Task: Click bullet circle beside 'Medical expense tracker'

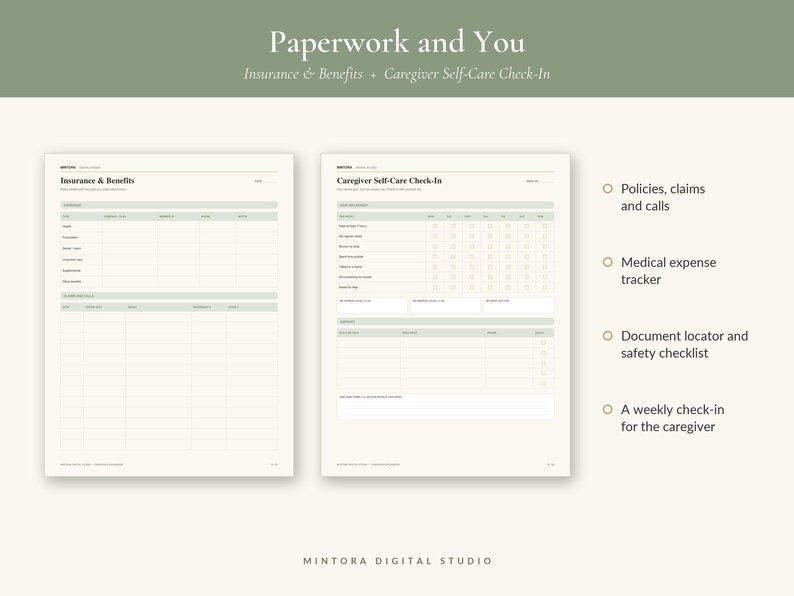Action: [608, 262]
